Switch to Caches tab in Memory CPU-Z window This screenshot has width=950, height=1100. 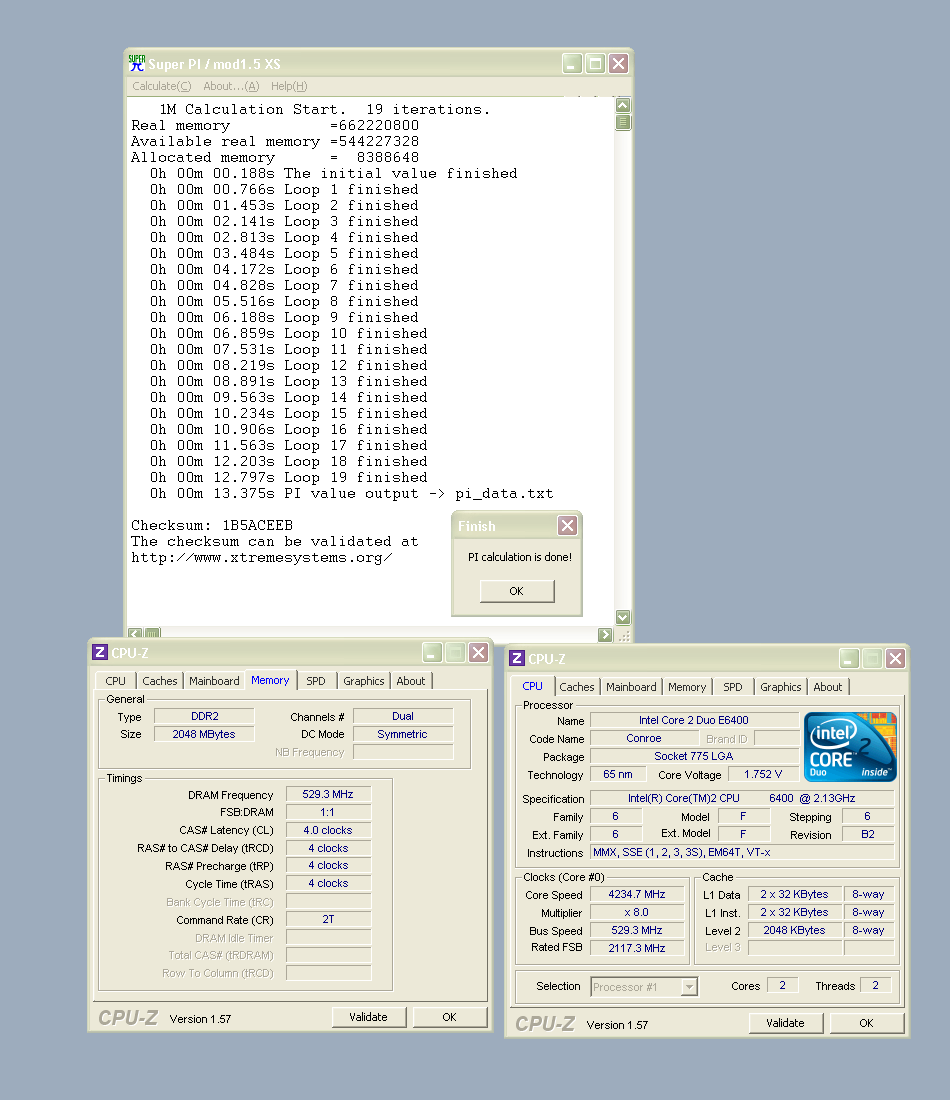pos(160,681)
